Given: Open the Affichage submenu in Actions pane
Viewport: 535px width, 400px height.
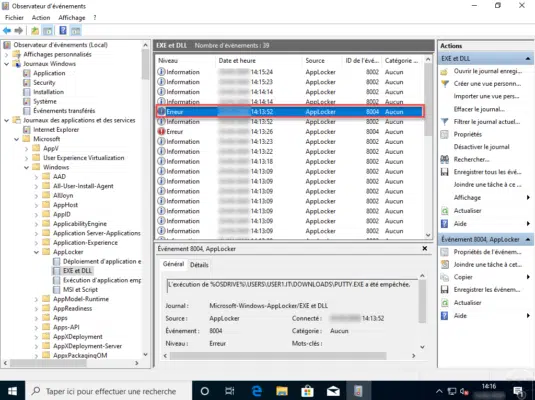Looking at the screenshot, I should pyautogui.click(x=467, y=198).
